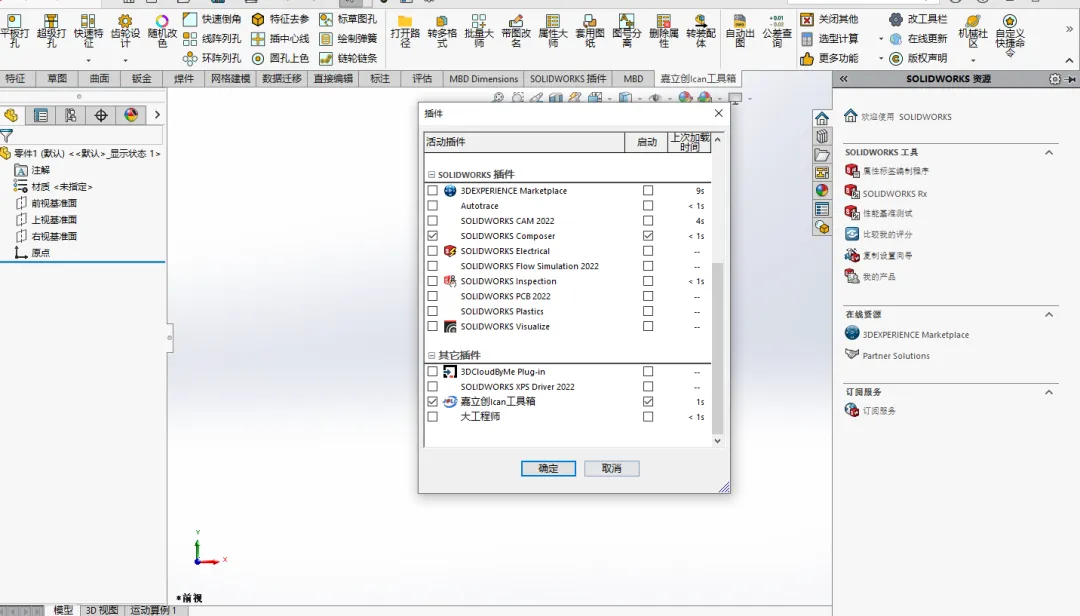This screenshot has width=1080, height=616.
Task: Click the 平板打孔 ribbon icon
Action: click(x=14, y=31)
